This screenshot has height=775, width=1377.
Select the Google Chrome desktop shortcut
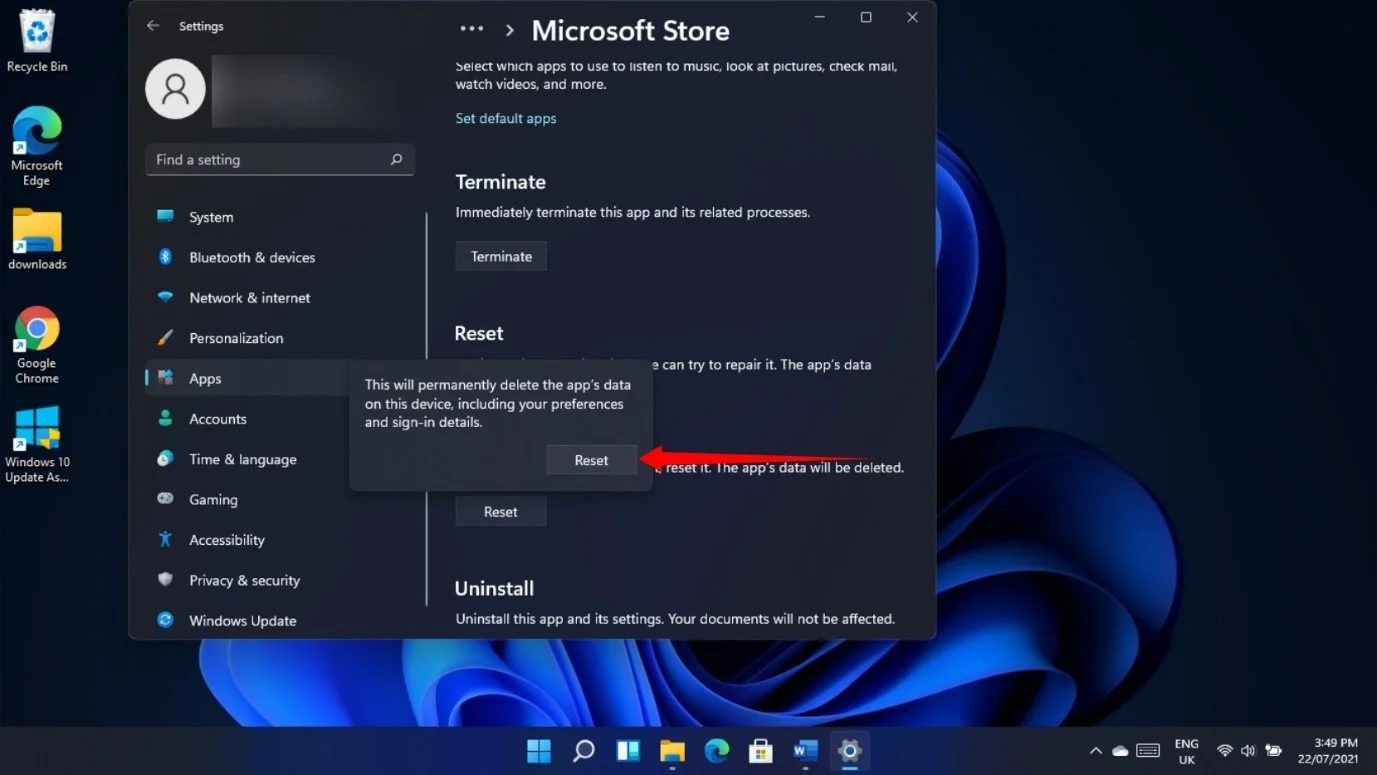pos(37,346)
